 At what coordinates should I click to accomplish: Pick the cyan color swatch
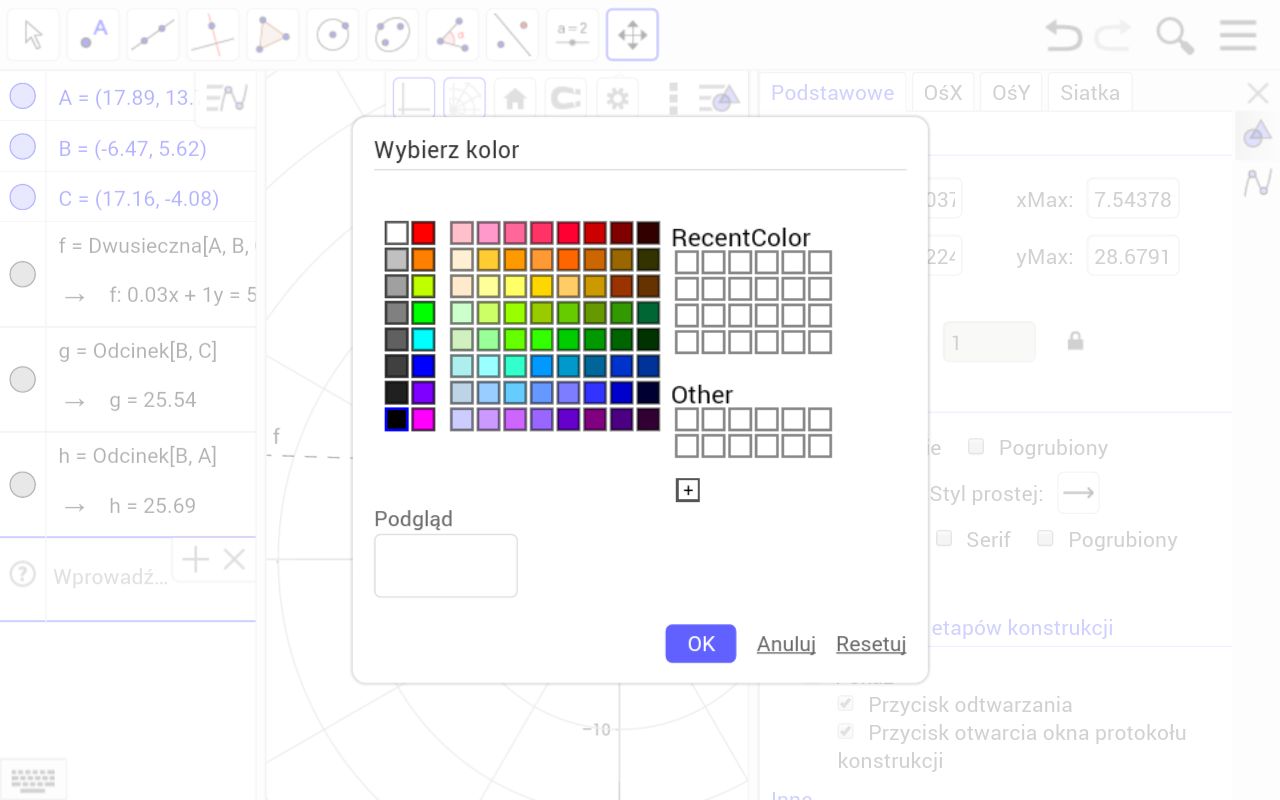pyautogui.click(x=424, y=339)
